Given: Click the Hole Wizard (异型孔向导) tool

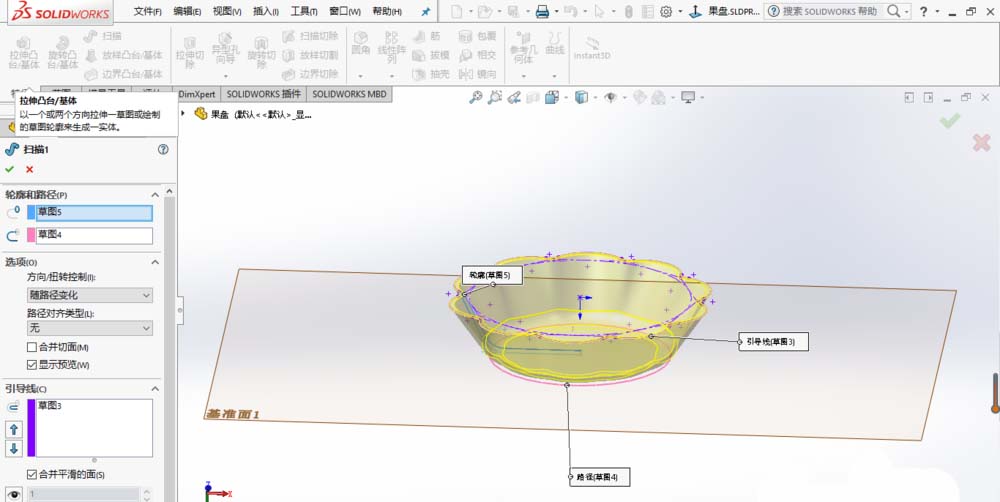Looking at the screenshot, I should [225, 48].
